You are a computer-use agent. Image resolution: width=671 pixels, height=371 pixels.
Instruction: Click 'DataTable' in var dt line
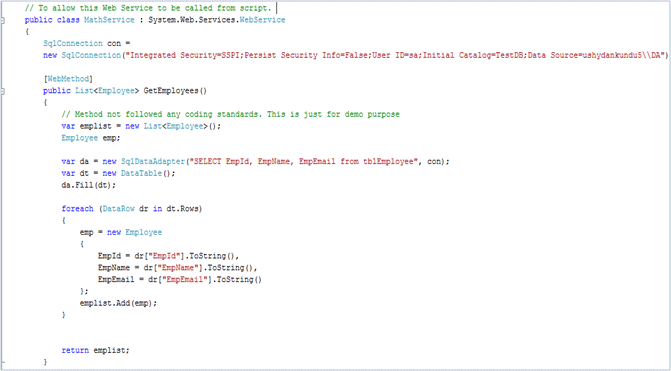pyautogui.click(x=141, y=173)
